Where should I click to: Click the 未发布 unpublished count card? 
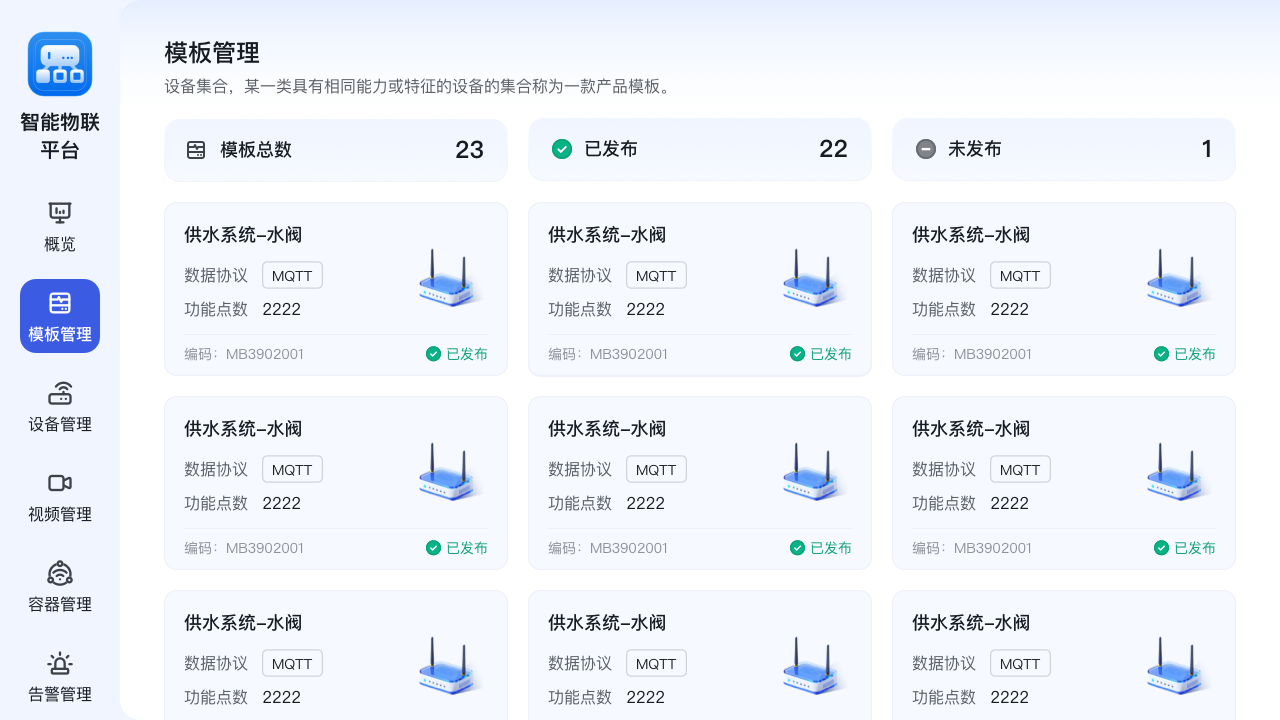(x=1063, y=148)
